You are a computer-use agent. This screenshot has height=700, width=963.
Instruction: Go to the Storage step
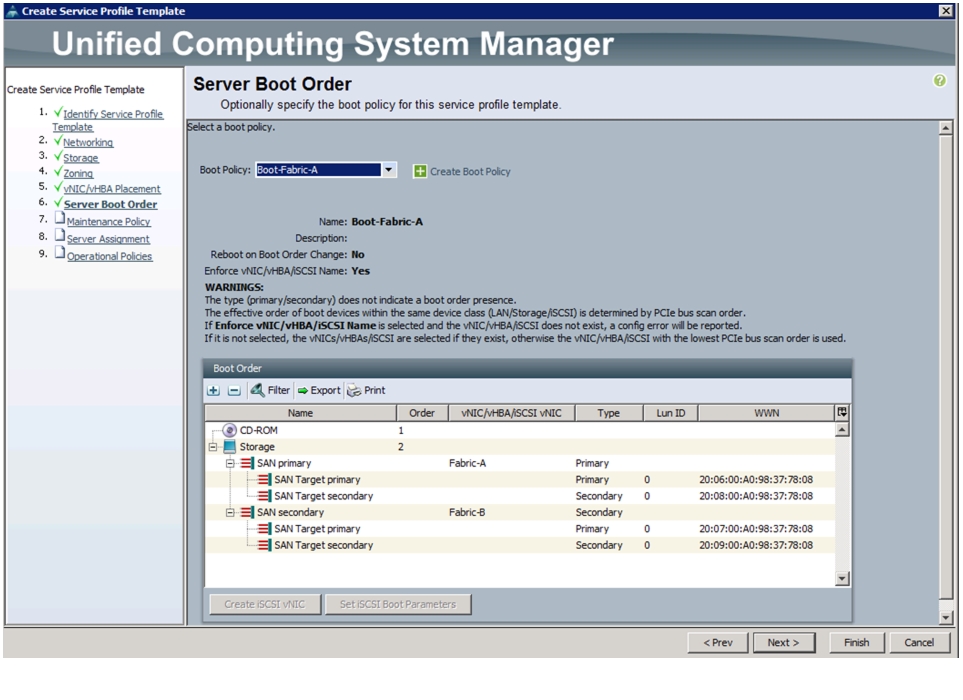coord(80,158)
